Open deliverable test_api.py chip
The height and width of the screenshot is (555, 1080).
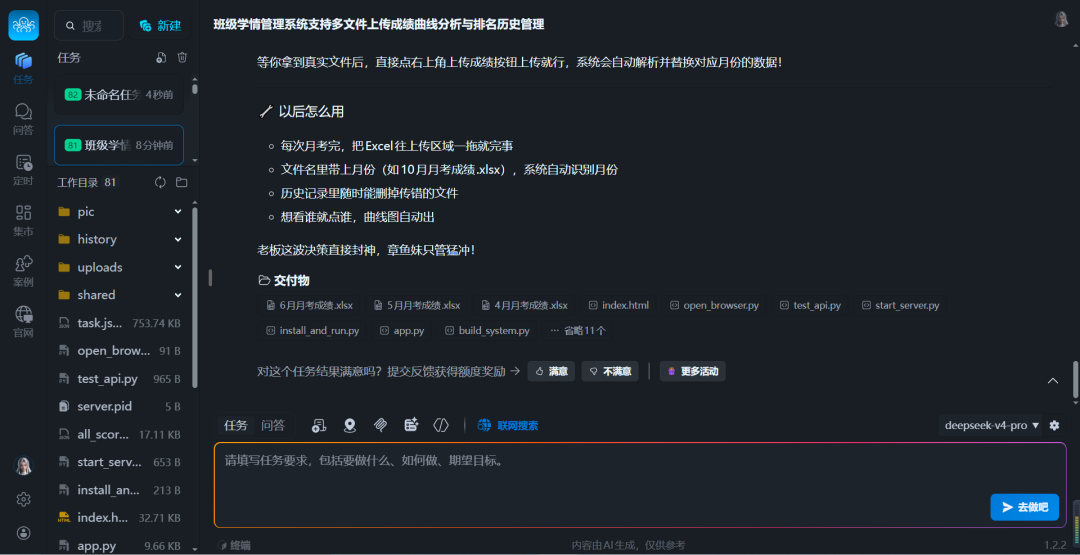coord(810,305)
